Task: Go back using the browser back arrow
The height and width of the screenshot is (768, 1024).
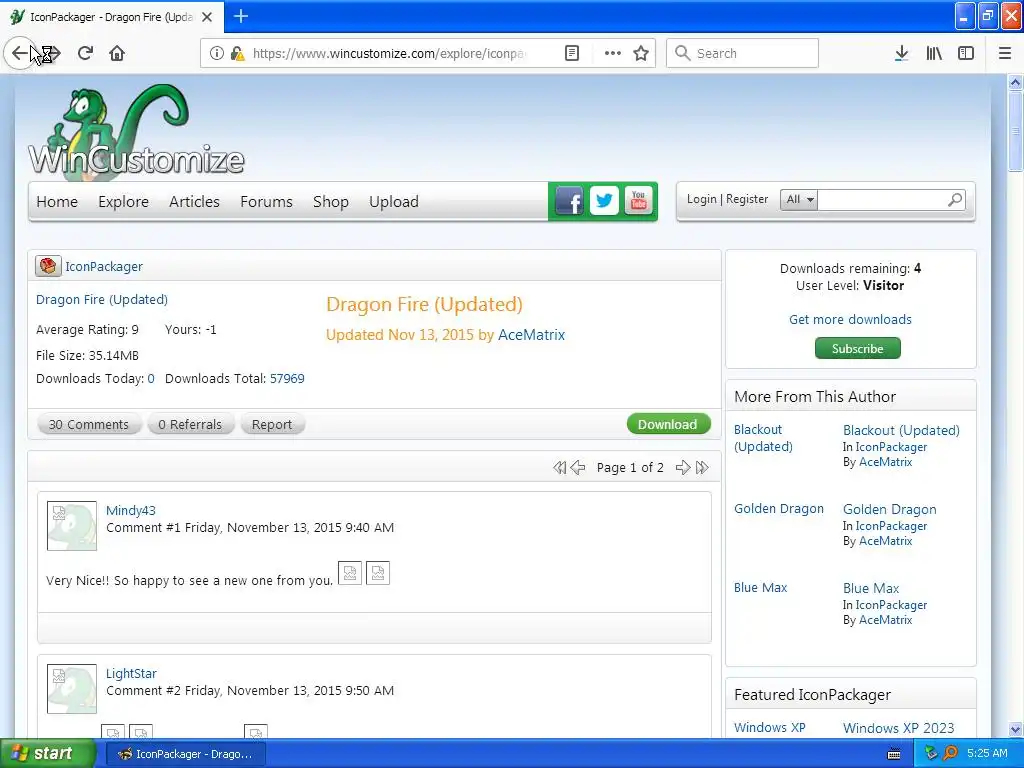Action: [x=20, y=53]
